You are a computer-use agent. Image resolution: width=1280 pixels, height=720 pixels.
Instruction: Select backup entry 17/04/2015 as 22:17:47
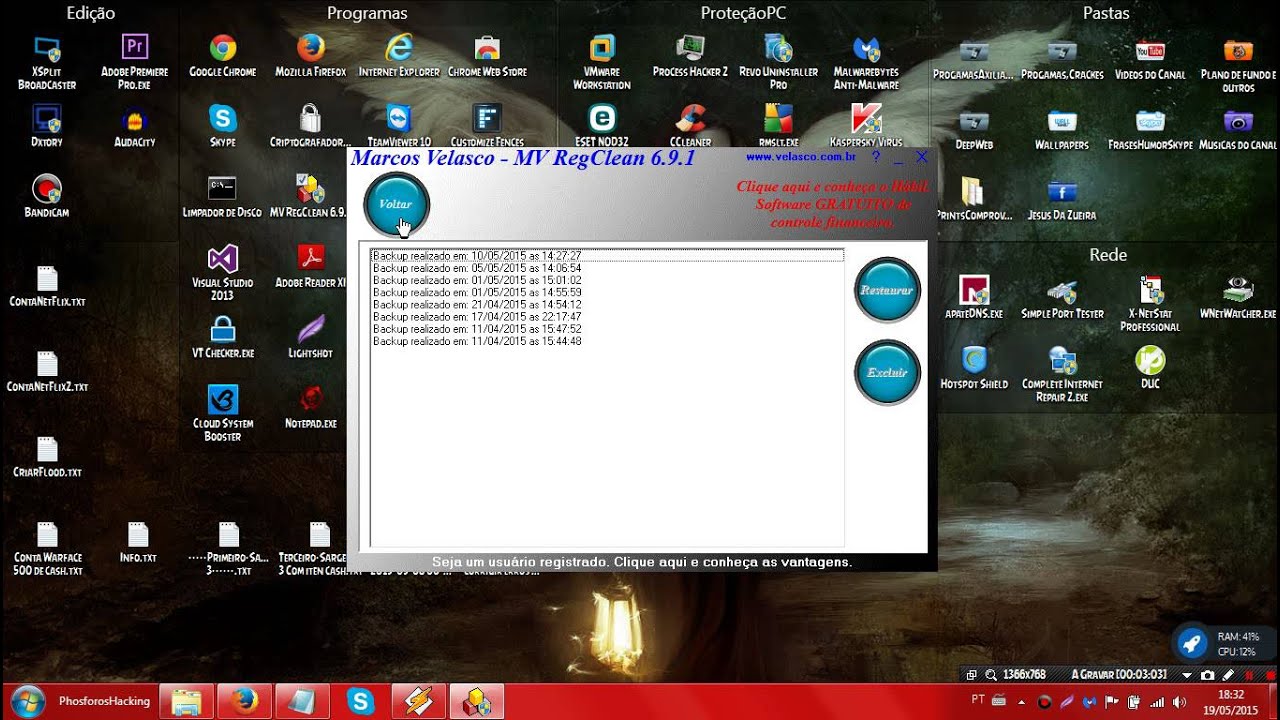click(x=607, y=316)
